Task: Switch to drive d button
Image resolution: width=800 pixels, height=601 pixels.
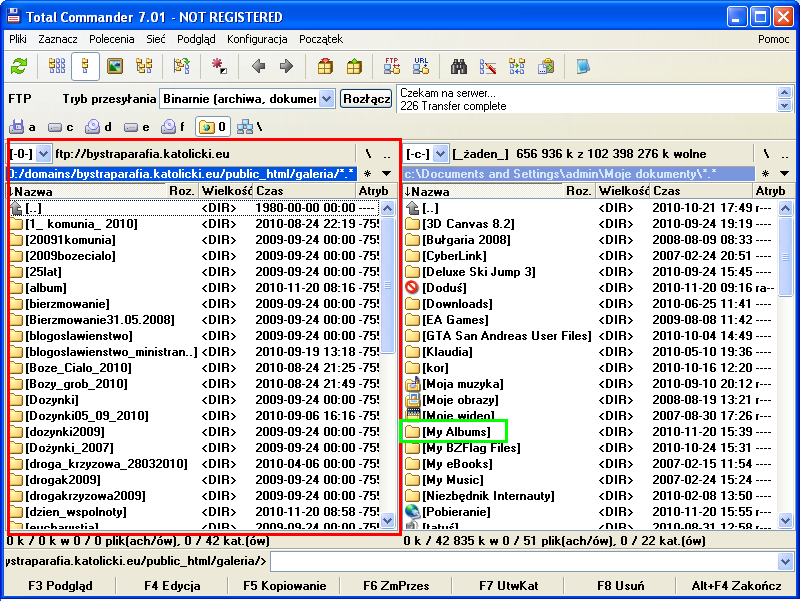Action: tap(98, 127)
